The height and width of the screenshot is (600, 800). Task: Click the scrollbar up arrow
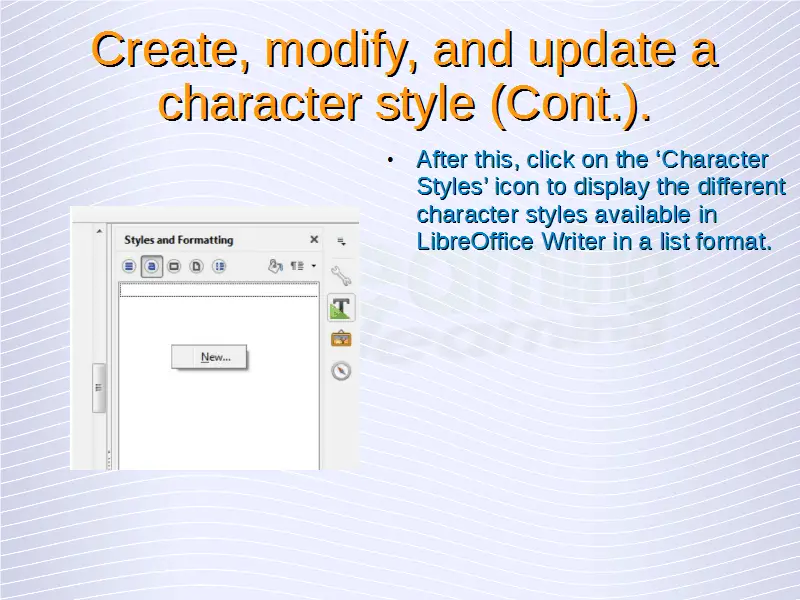click(99, 231)
